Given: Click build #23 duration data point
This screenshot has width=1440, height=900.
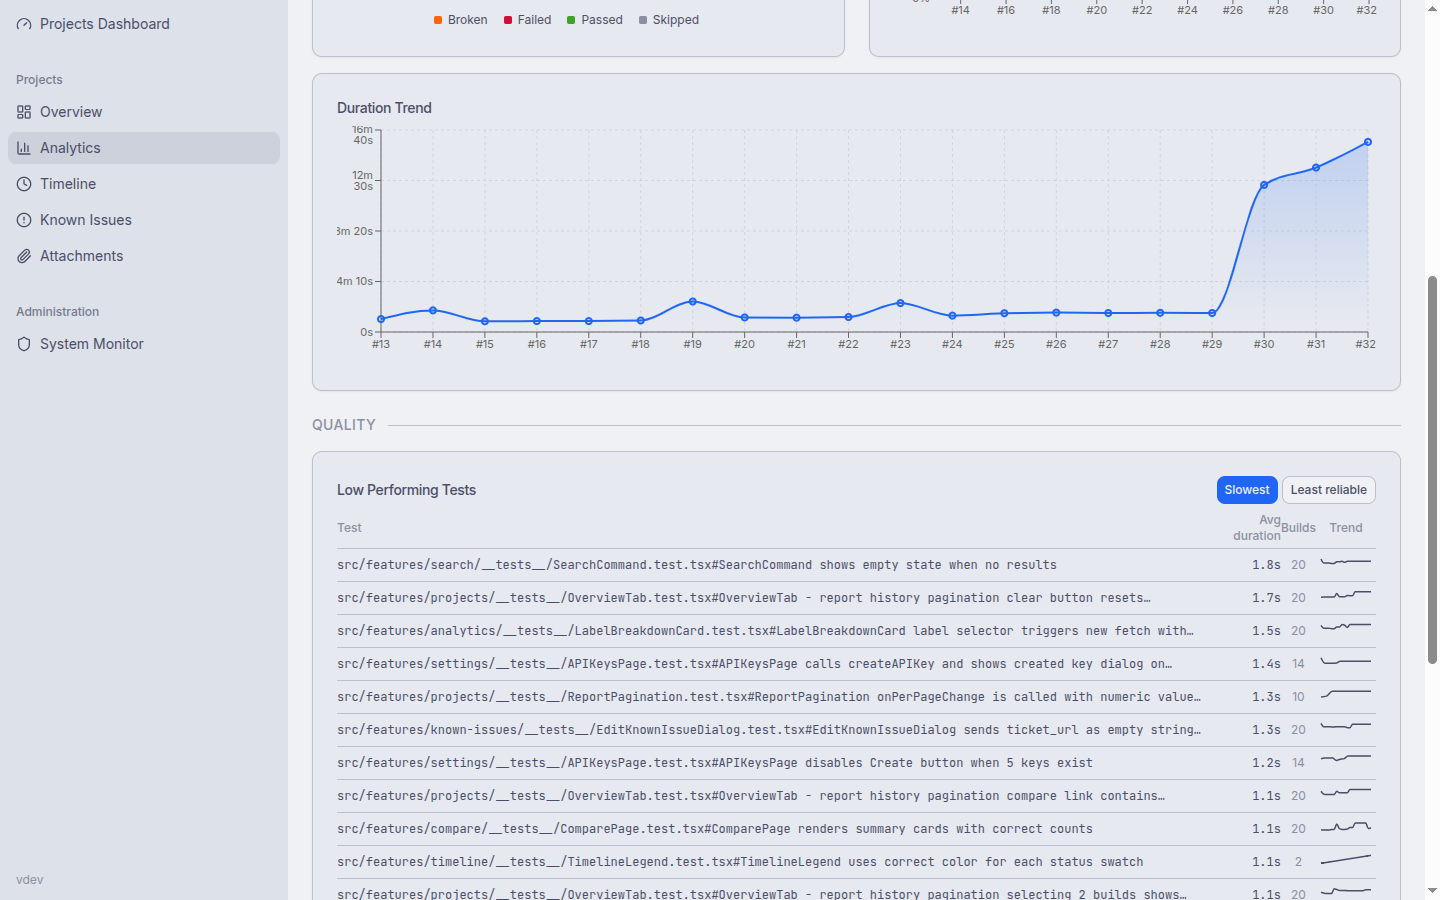Looking at the screenshot, I should [x=901, y=303].
